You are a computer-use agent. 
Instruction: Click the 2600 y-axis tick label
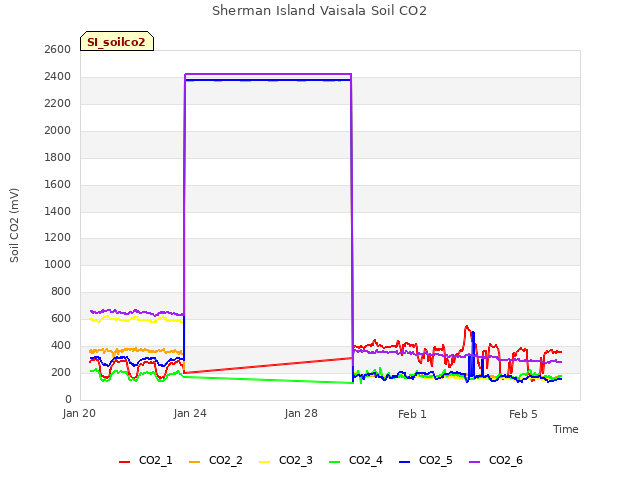pos(58,49)
